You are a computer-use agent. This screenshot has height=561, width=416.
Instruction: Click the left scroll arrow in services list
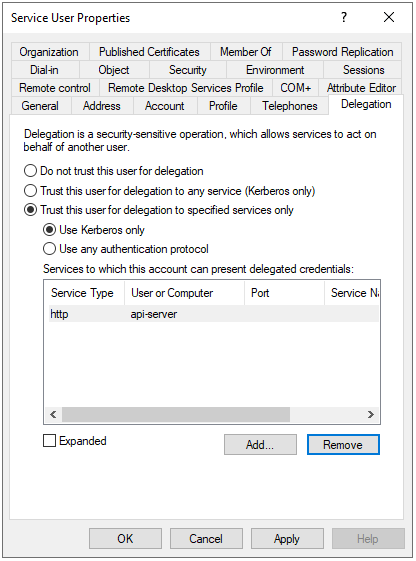(53, 415)
